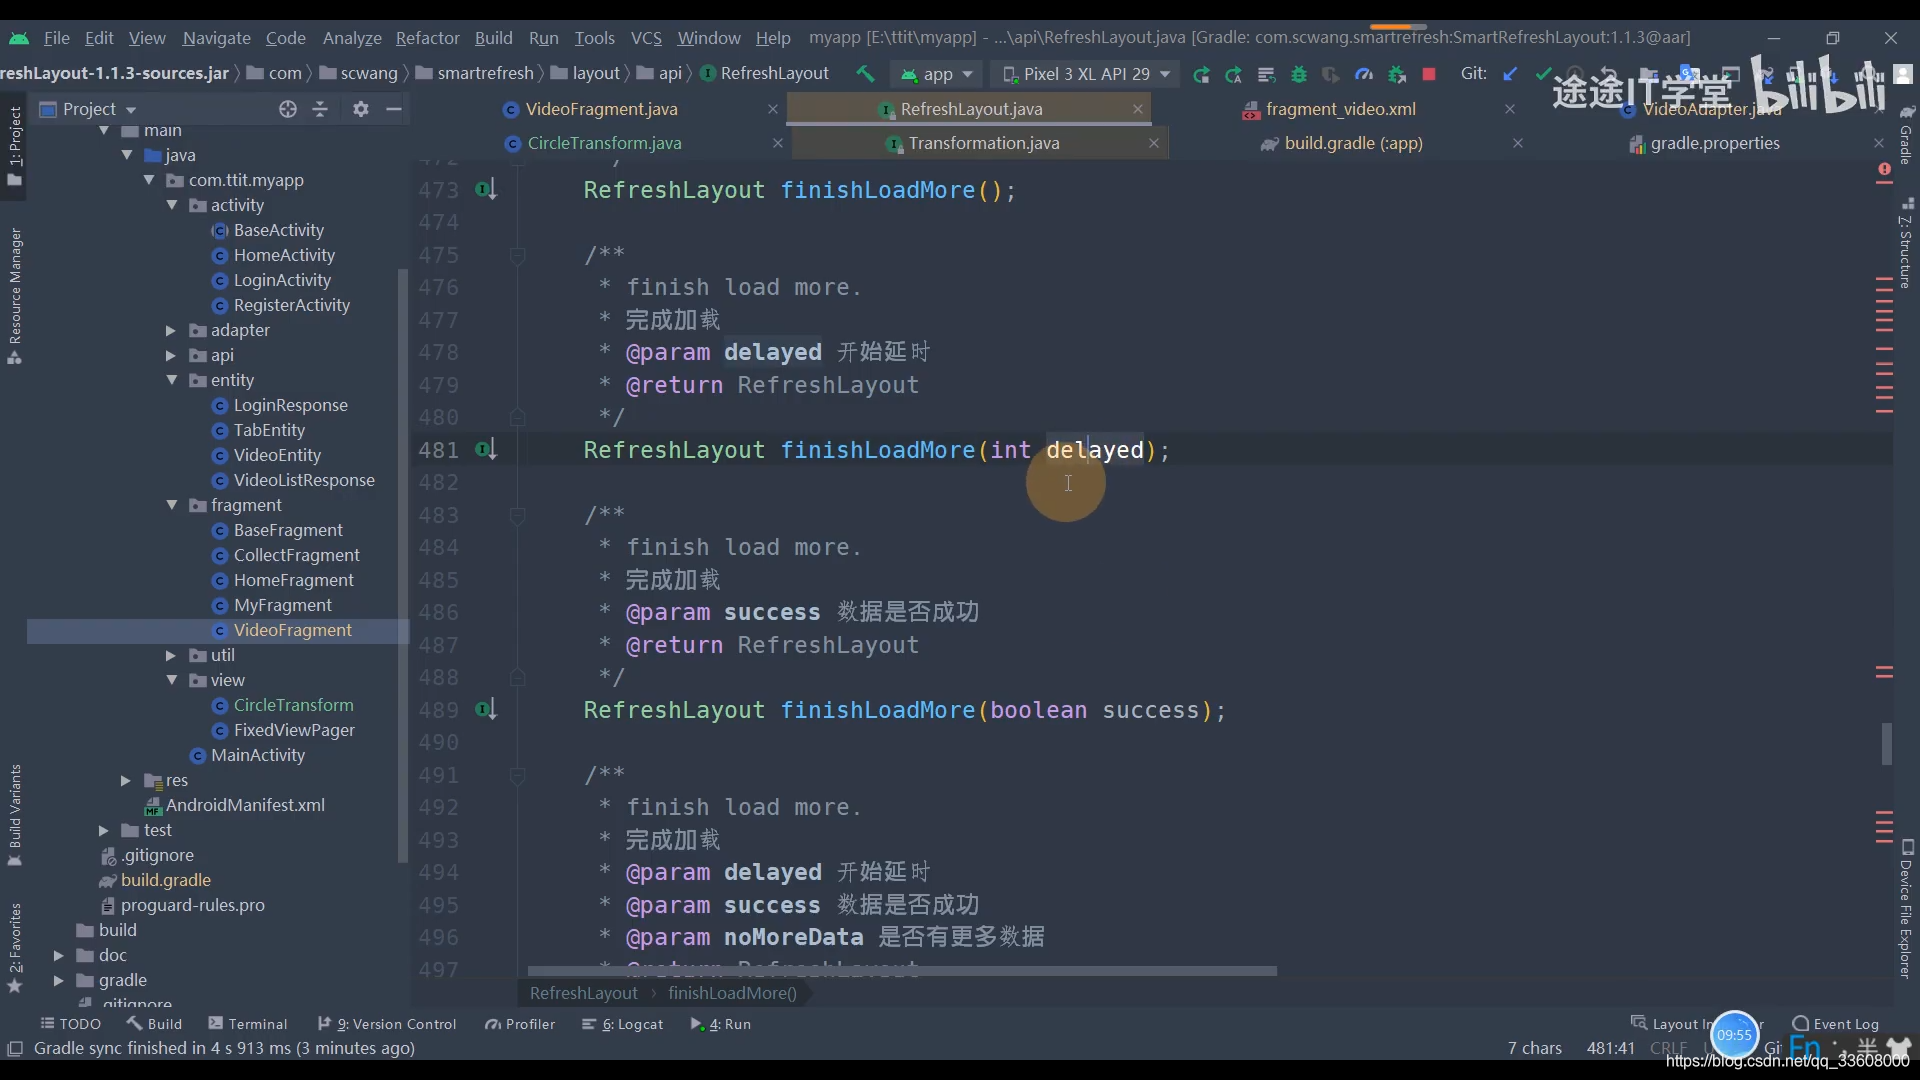Click the Profile app gauge icon
Viewport: 1920px width, 1080px height.
point(1364,74)
